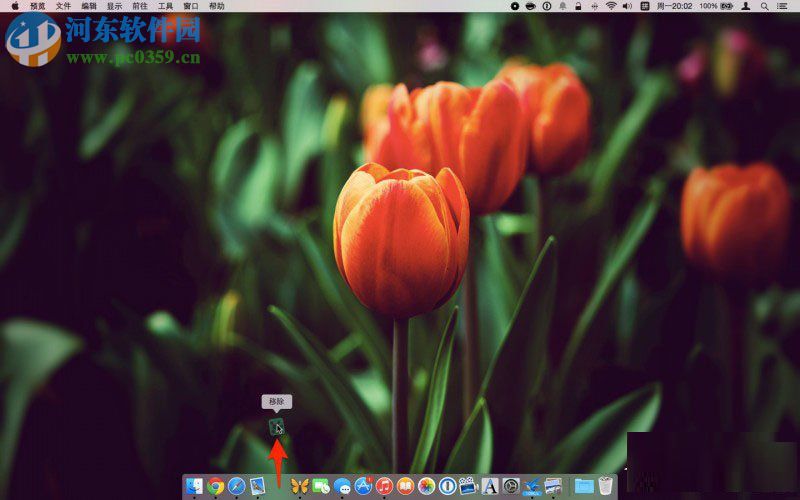800x500 pixels.
Task: Click the notification bell menu bar icon
Action: [563, 6]
